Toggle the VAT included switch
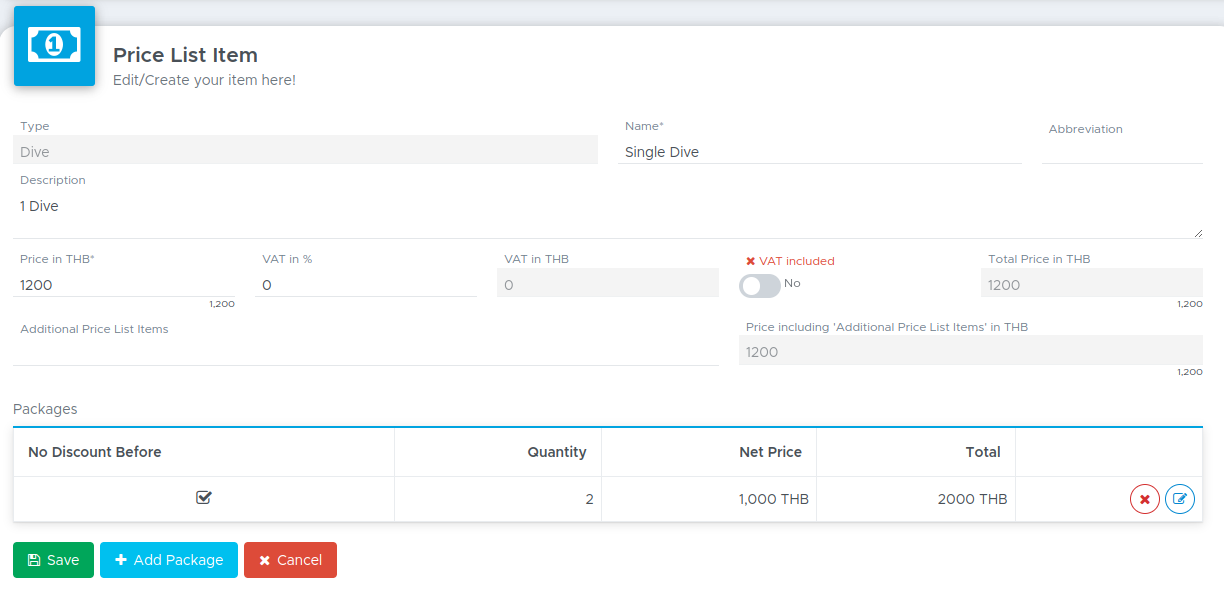The width and height of the screenshot is (1224, 591). coord(760,286)
